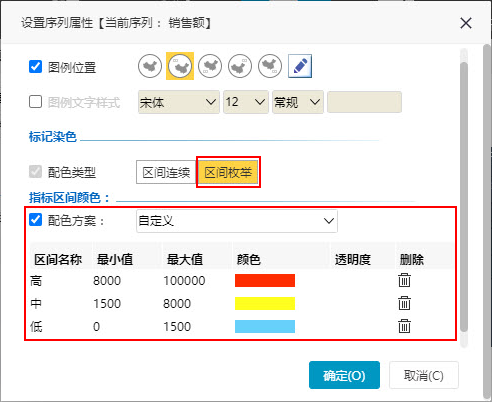Enable the 图例文字样式 checkbox
Screen dimensions: 492x402
35,102
